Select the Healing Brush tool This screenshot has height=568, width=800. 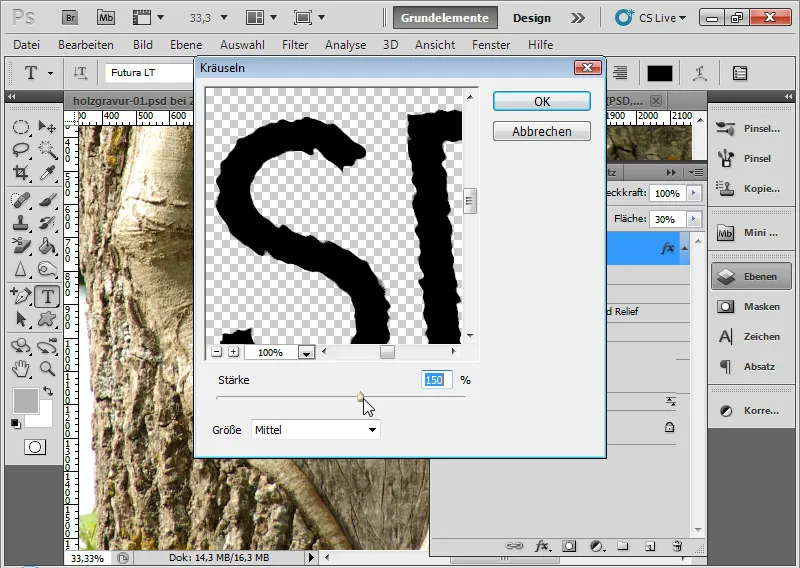tap(20, 200)
